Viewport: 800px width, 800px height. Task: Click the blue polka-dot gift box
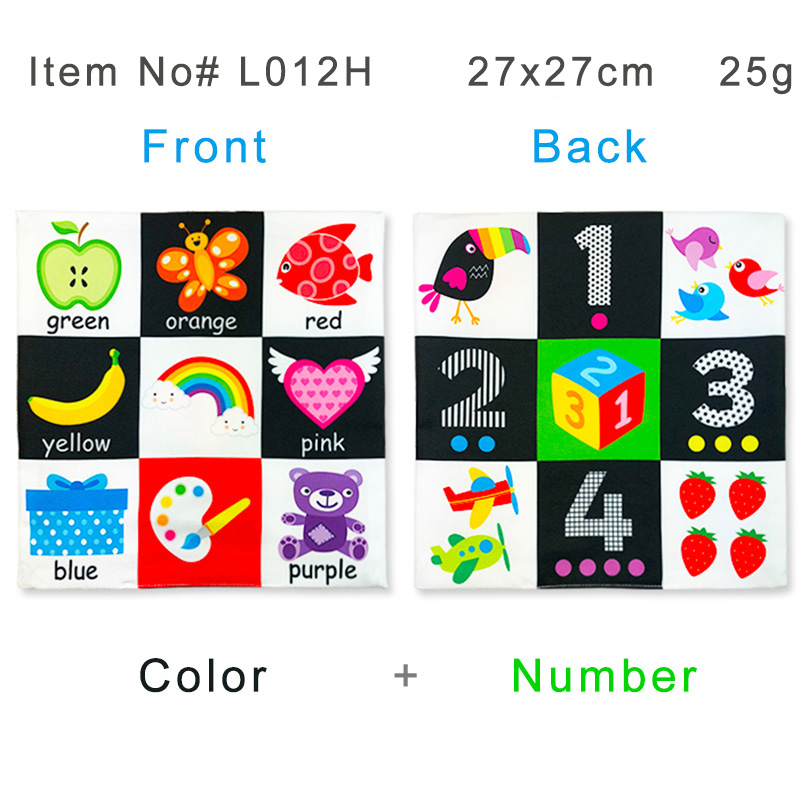point(77,514)
